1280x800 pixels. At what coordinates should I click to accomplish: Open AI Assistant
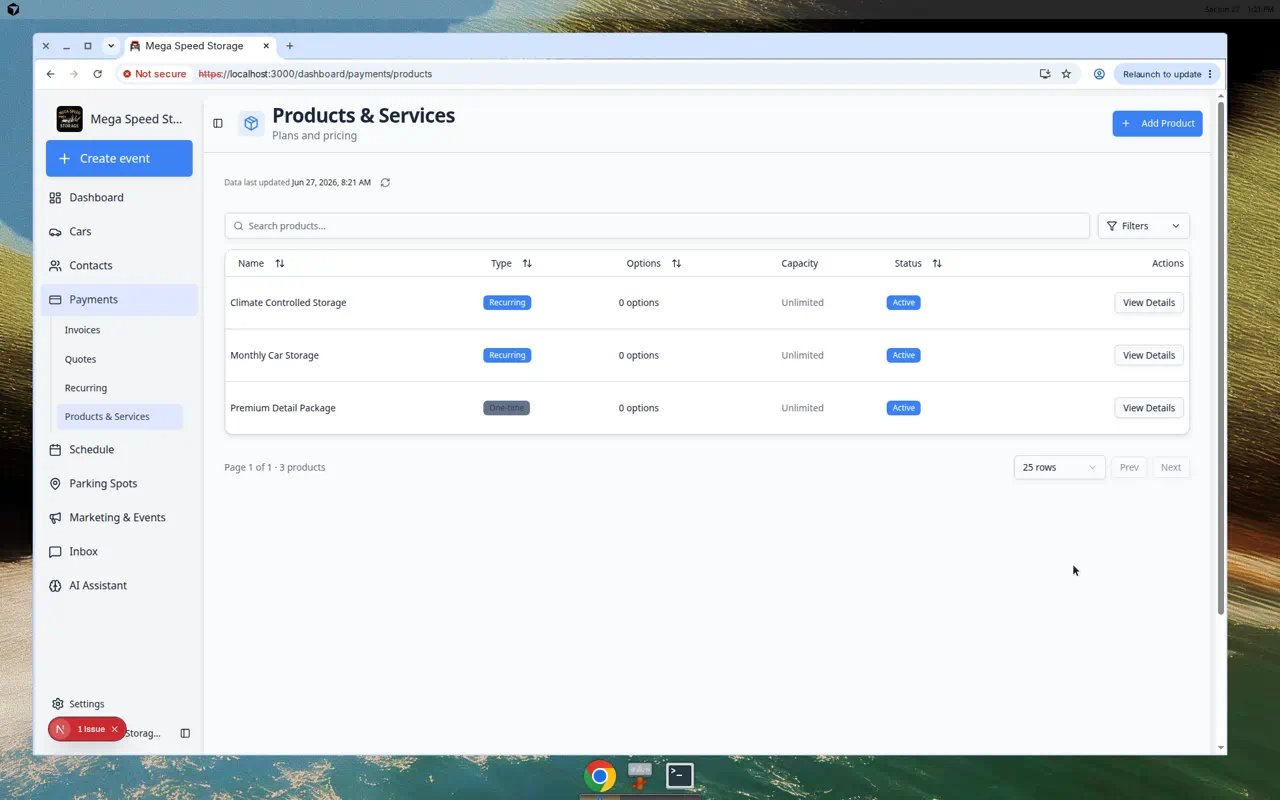[x=119, y=585]
